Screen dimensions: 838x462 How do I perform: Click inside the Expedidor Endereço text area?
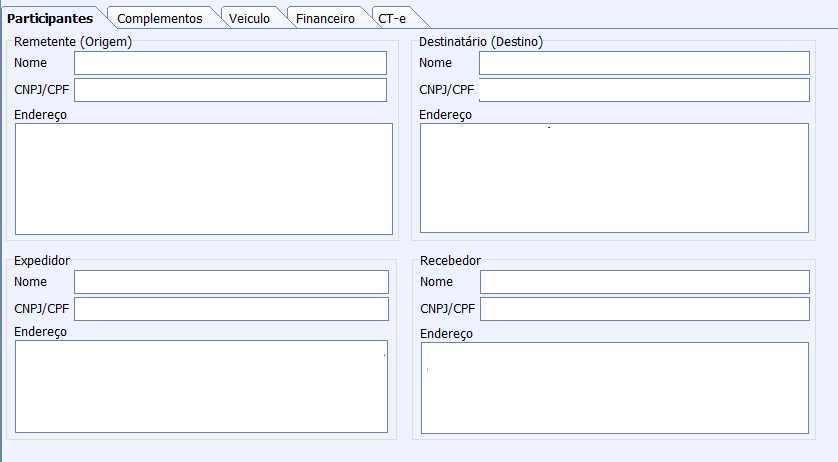pos(201,386)
